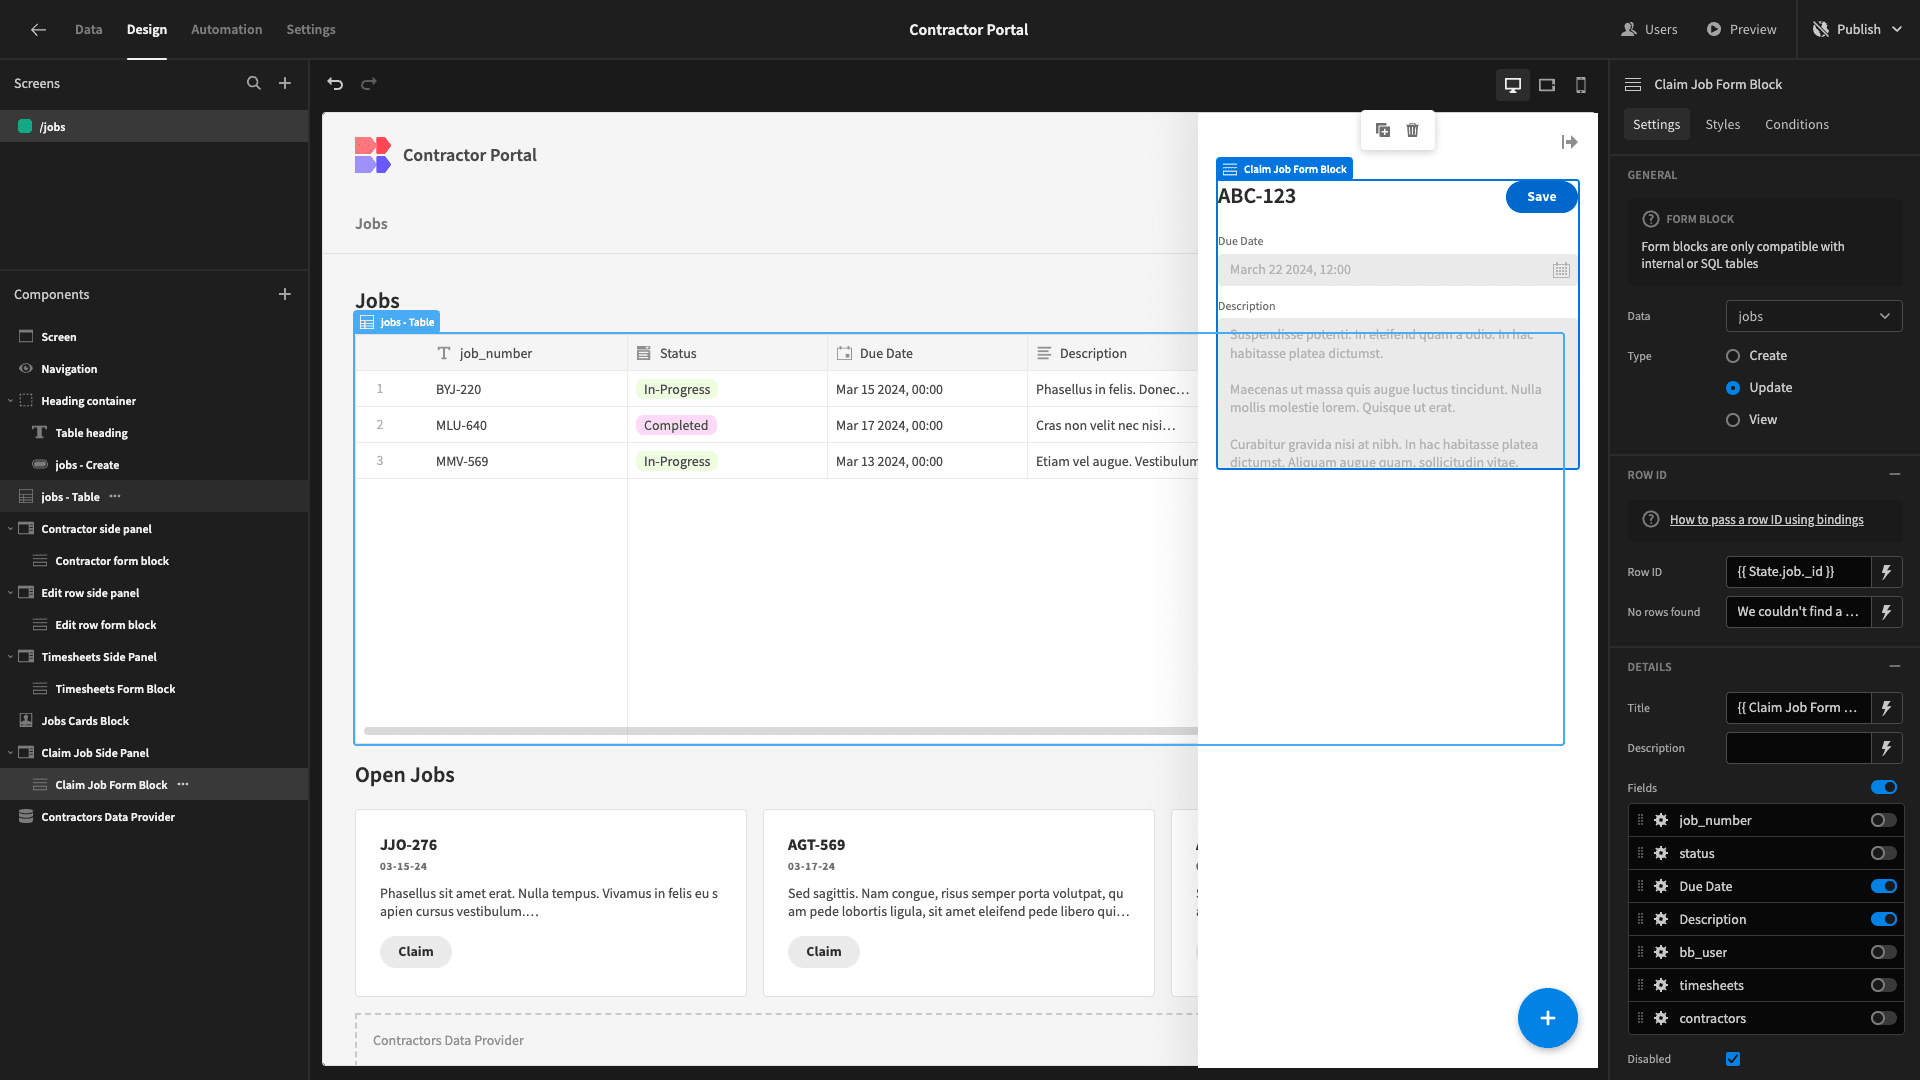Enable the job_number field toggle
This screenshot has width=1920, height=1080.
1884,820
